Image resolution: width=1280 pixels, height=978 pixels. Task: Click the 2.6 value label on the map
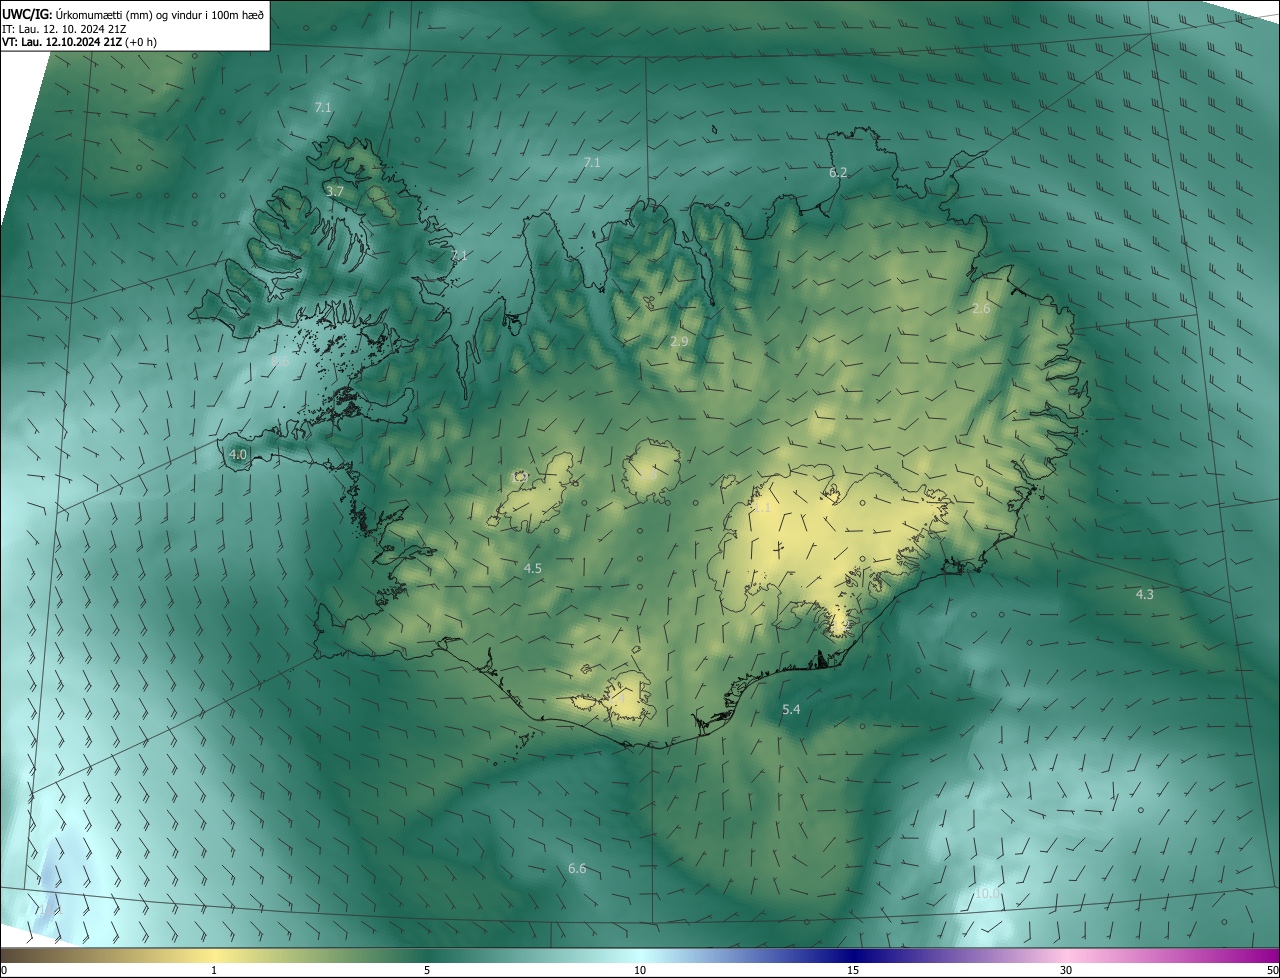click(981, 309)
